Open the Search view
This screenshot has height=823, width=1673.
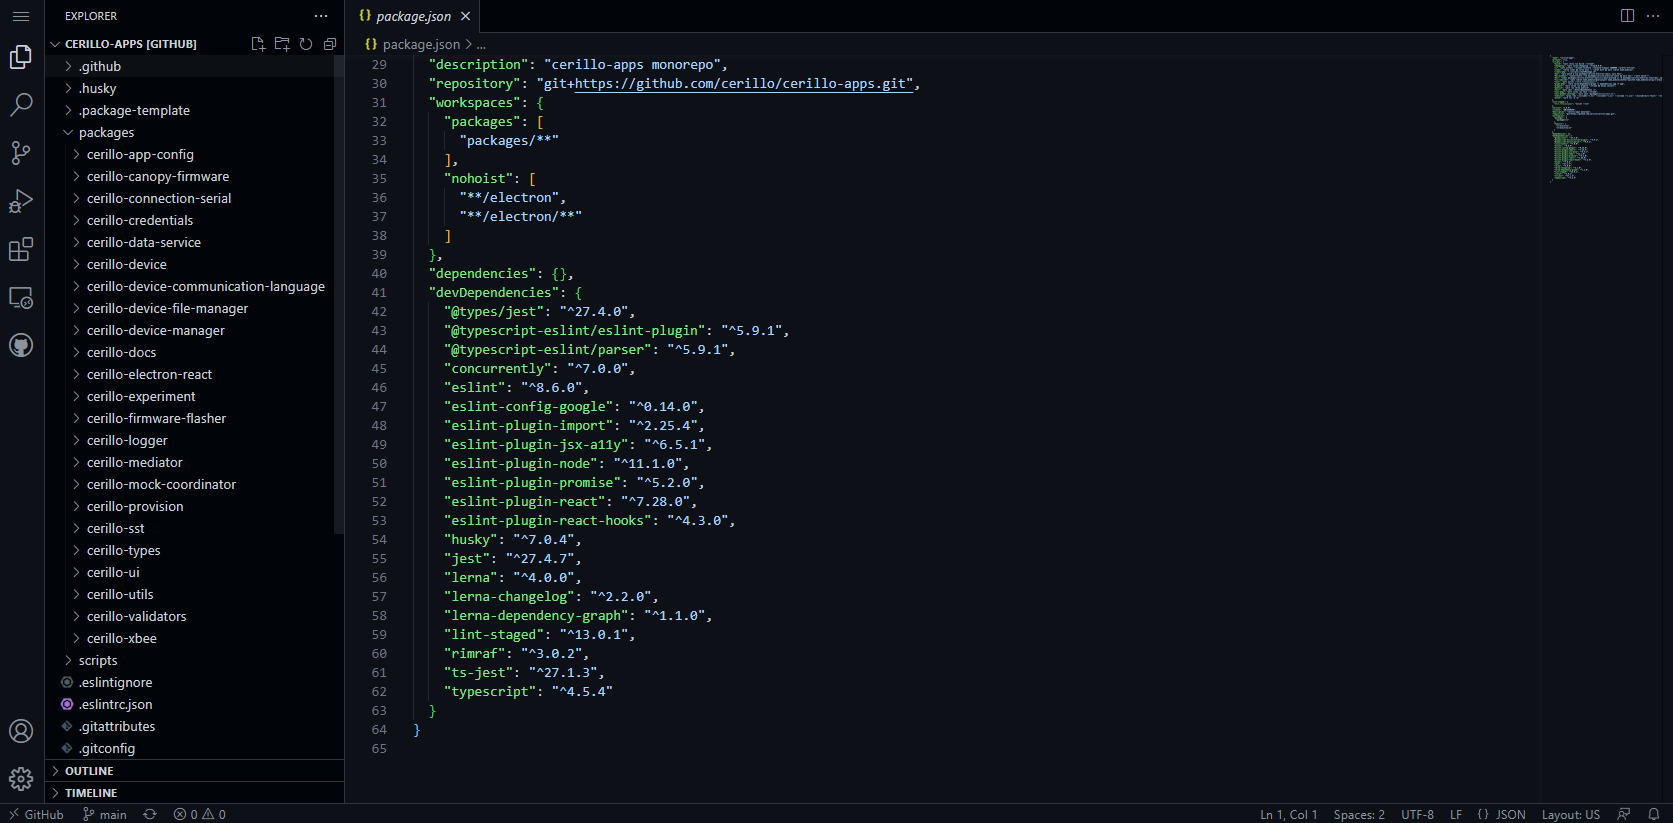coord(21,105)
